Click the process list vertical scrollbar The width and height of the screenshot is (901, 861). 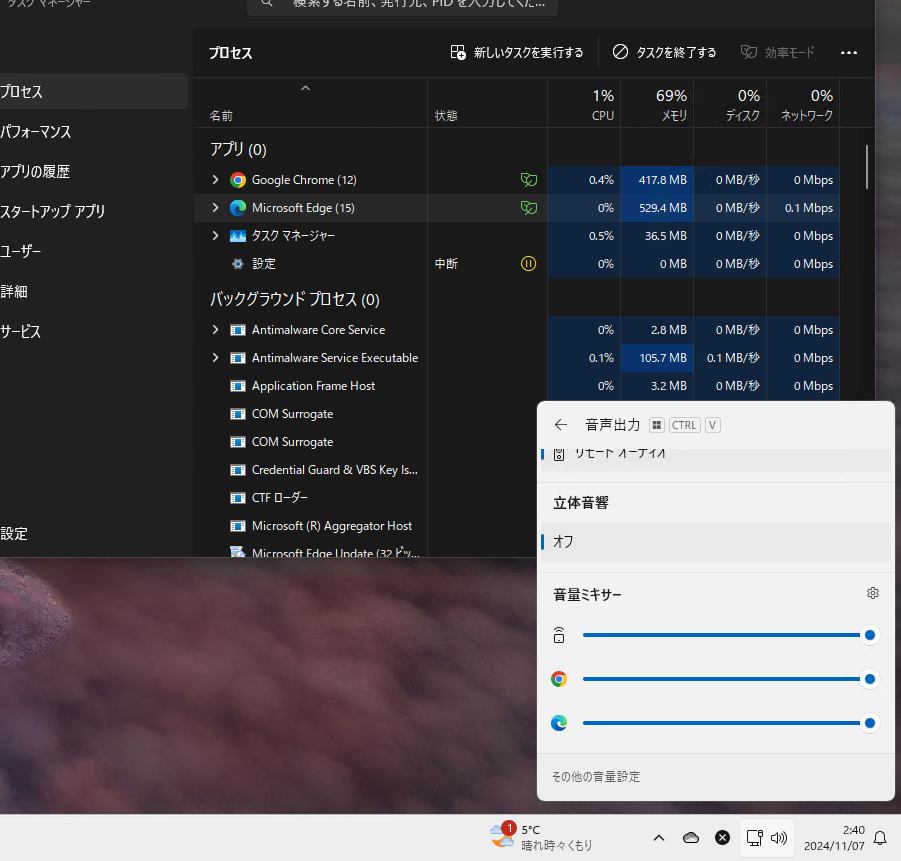coord(867,167)
